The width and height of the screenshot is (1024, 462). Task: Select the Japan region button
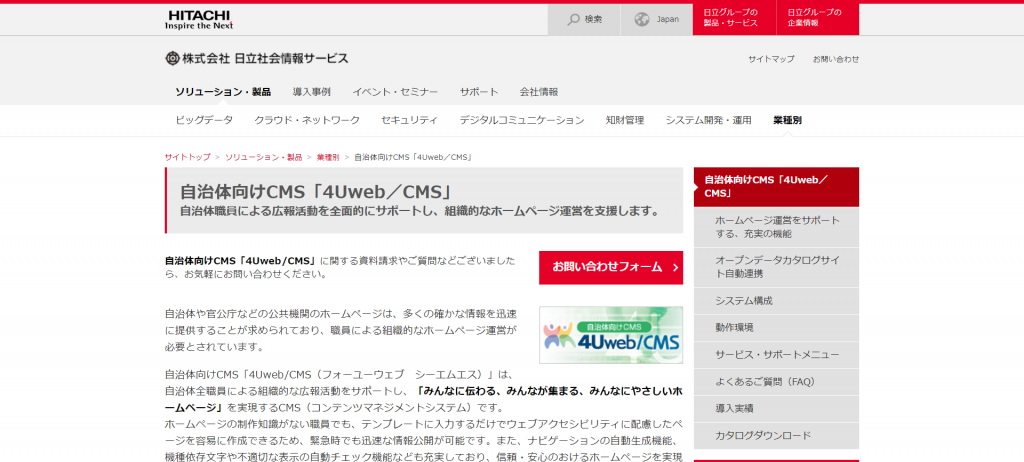point(656,20)
